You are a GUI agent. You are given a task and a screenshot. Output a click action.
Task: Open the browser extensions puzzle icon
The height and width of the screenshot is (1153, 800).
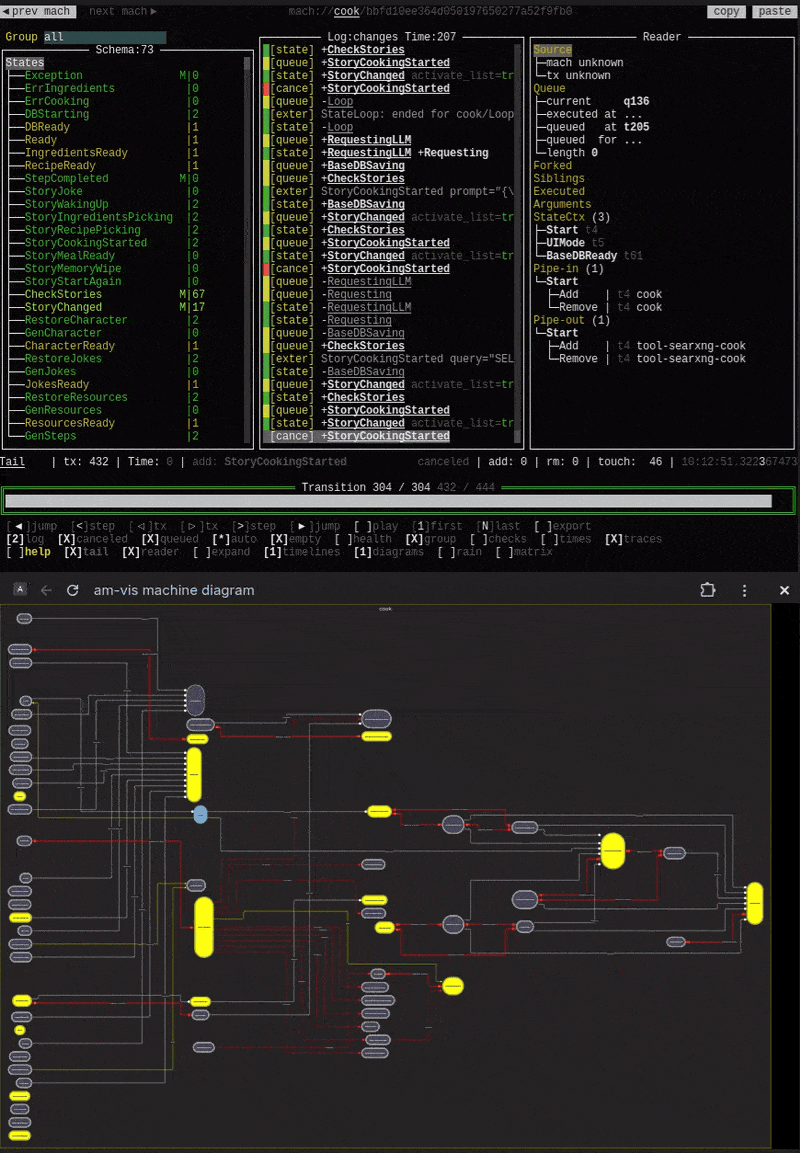tap(708, 590)
